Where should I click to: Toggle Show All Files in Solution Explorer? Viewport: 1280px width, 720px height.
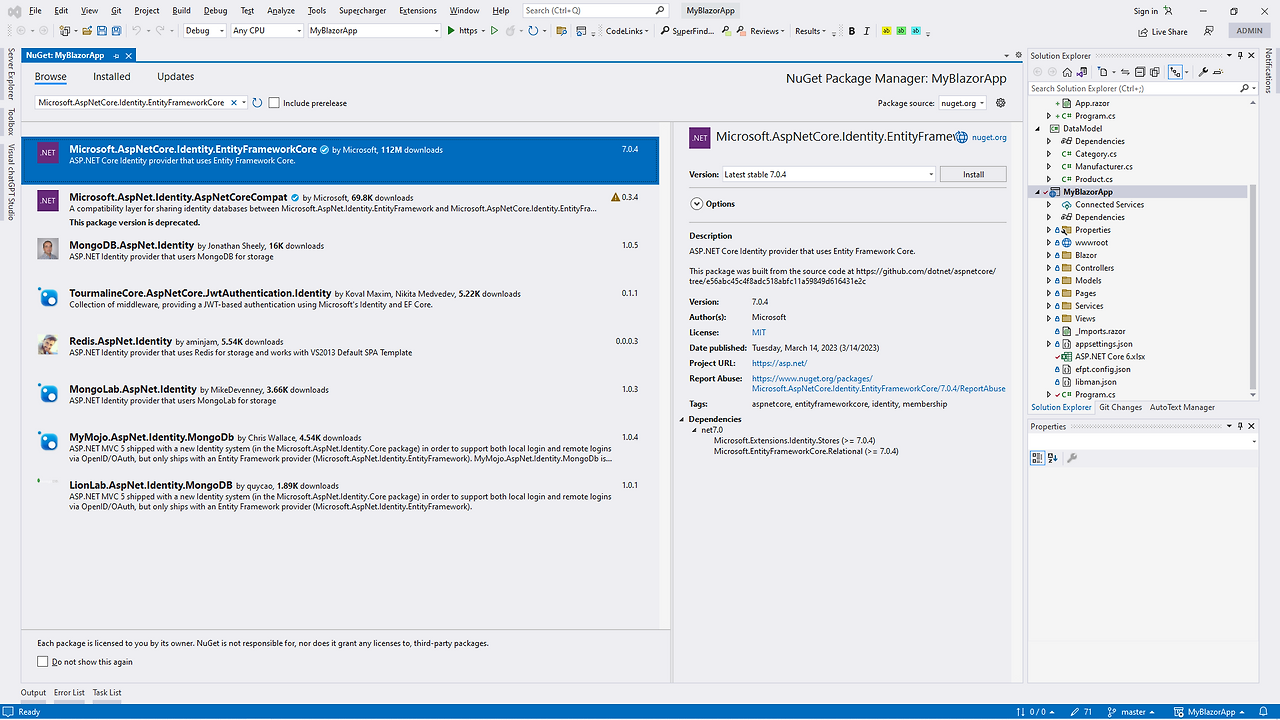click(1156, 72)
